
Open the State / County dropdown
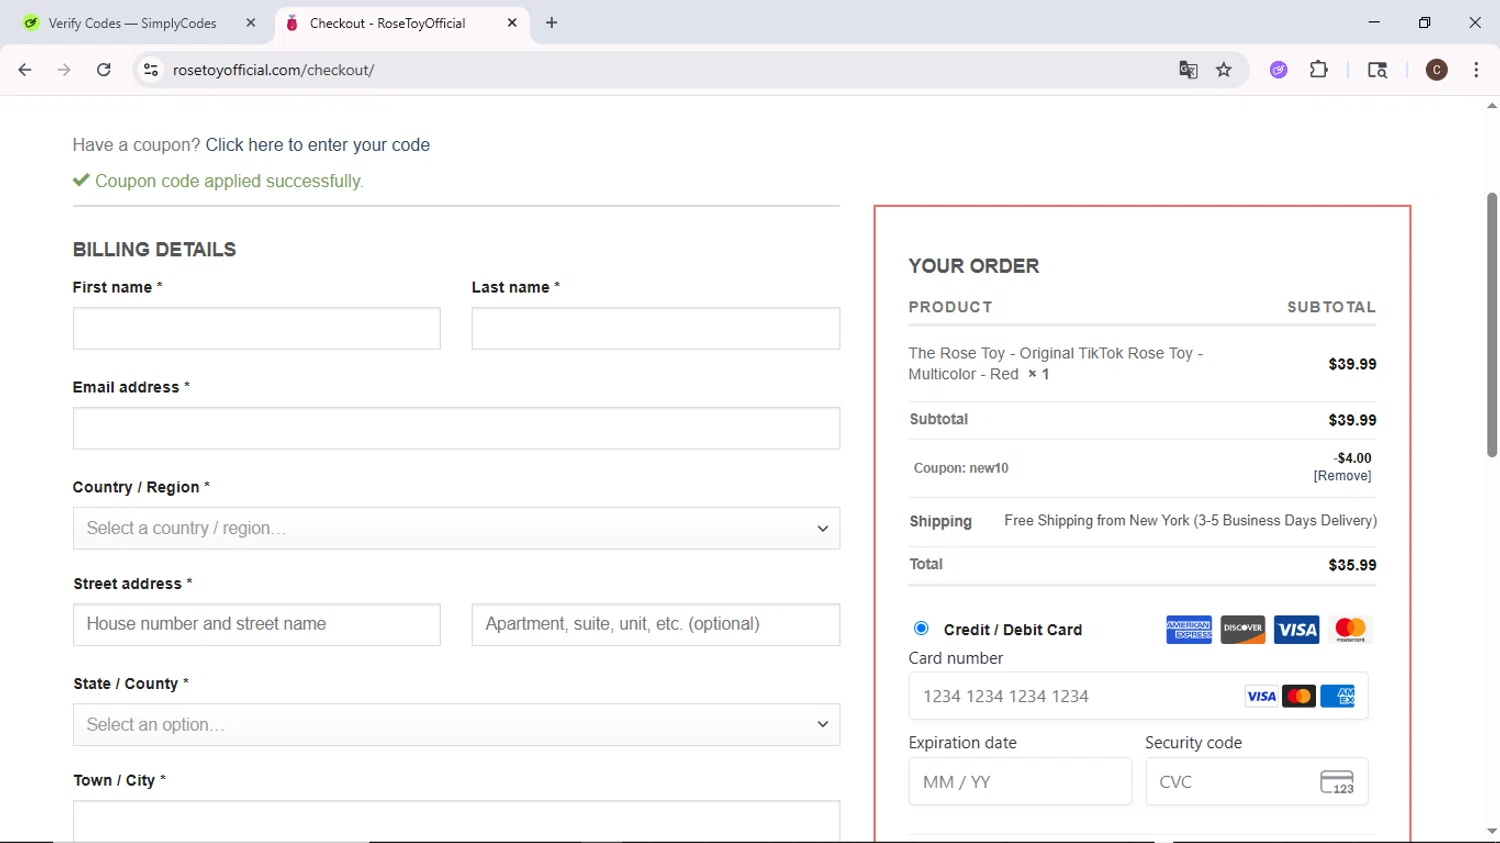click(x=456, y=725)
